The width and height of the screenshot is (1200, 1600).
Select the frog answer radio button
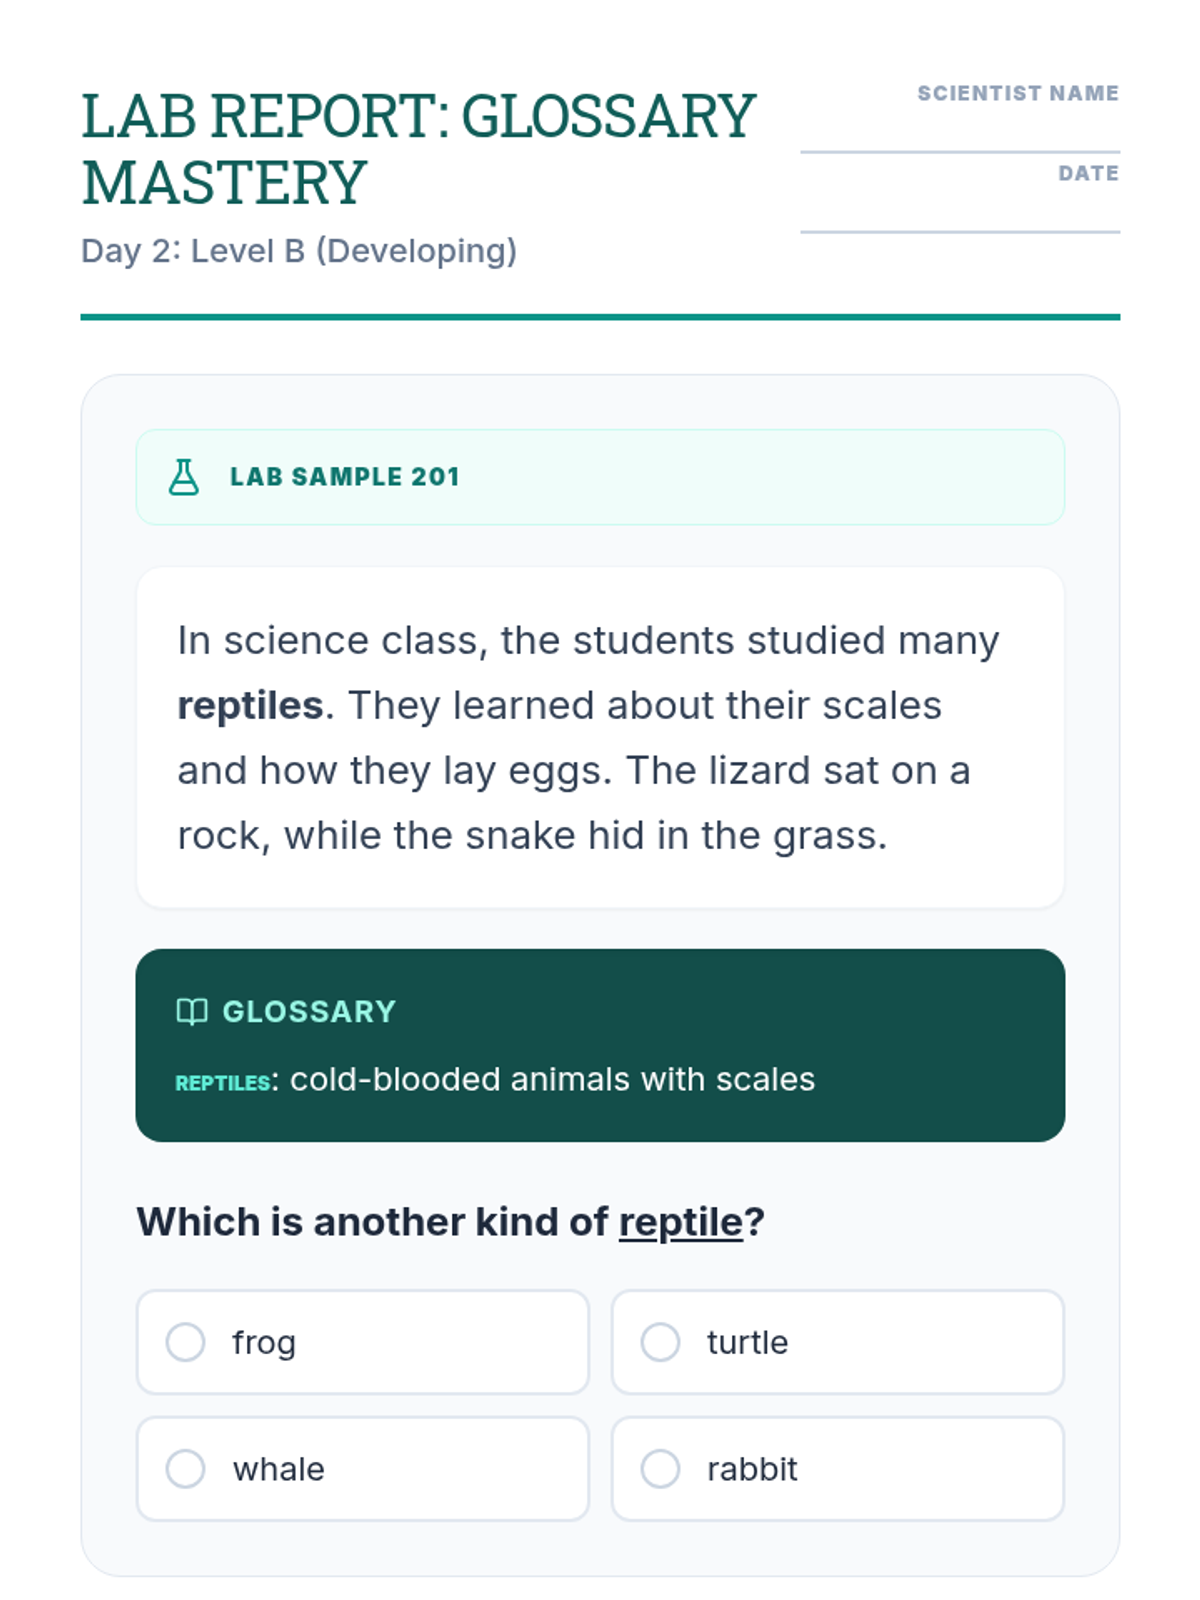point(186,1342)
